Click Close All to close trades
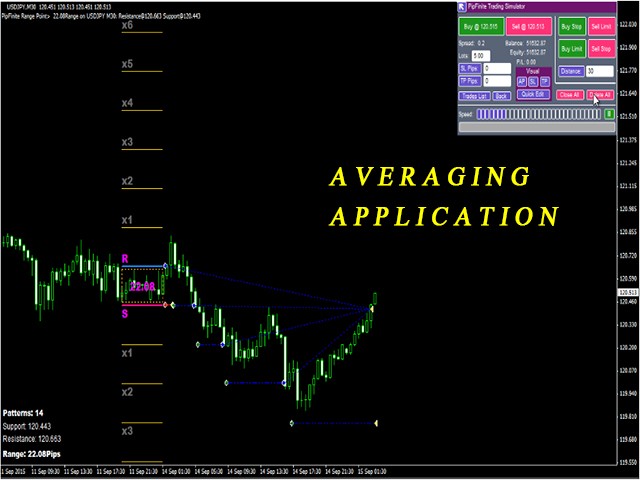Image resolution: width=640 pixels, height=480 pixels. pos(570,94)
